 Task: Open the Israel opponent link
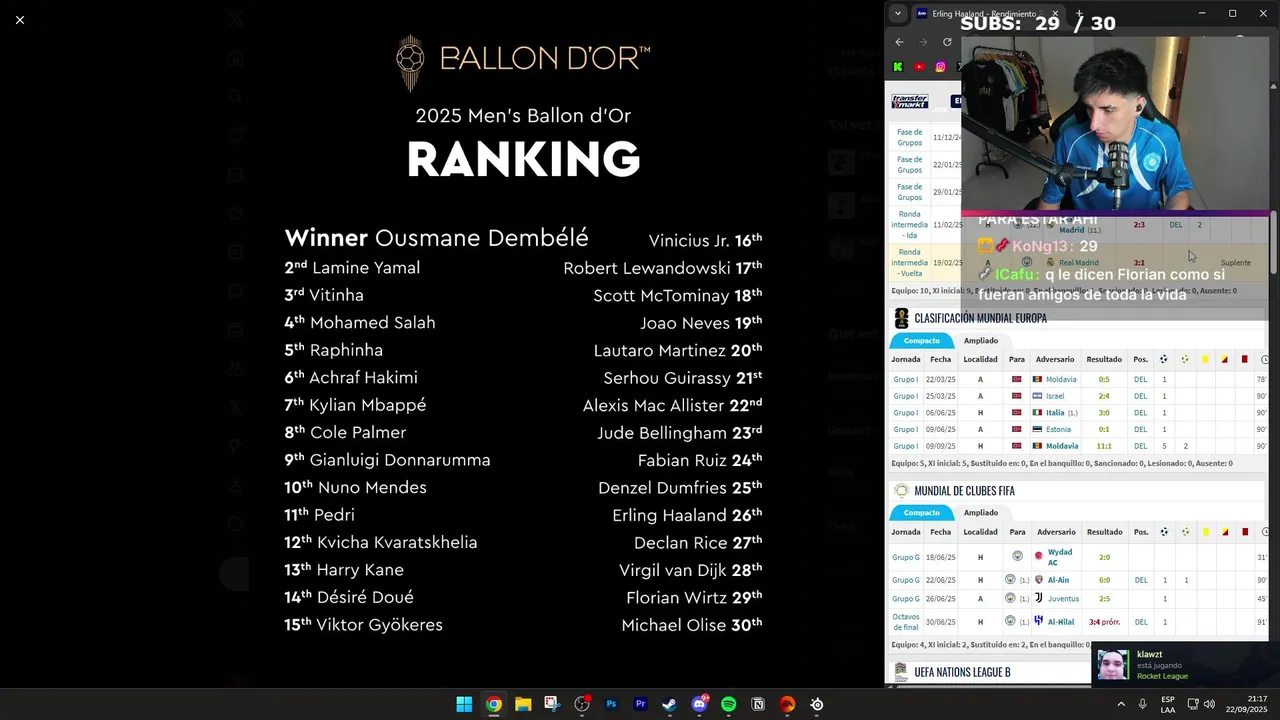pyautogui.click(x=1055, y=396)
